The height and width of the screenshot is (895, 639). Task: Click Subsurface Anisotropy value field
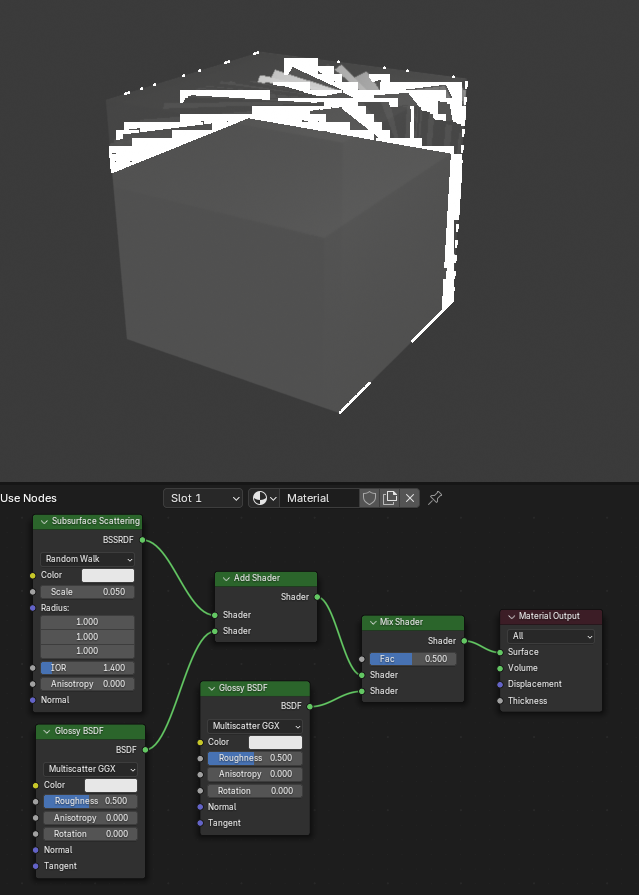87,684
